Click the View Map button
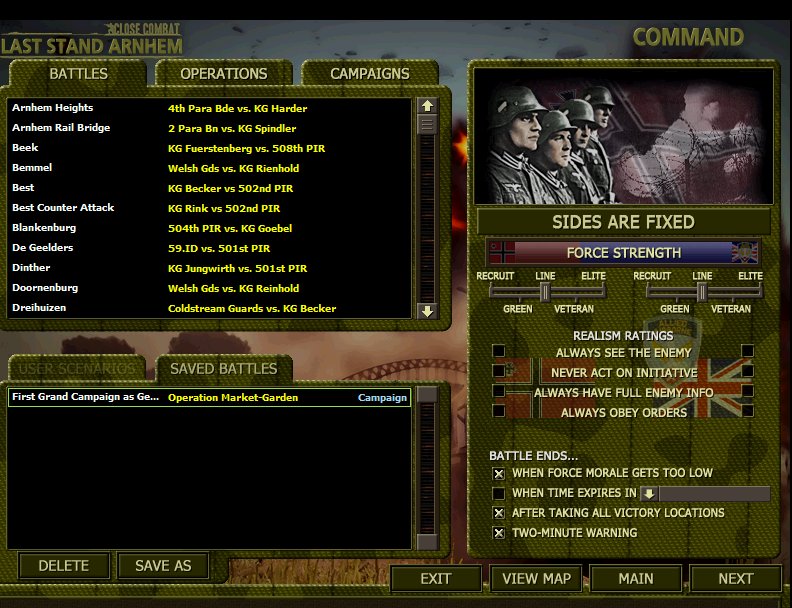The height and width of the screenshot is (608, 792). pos(536,579)
